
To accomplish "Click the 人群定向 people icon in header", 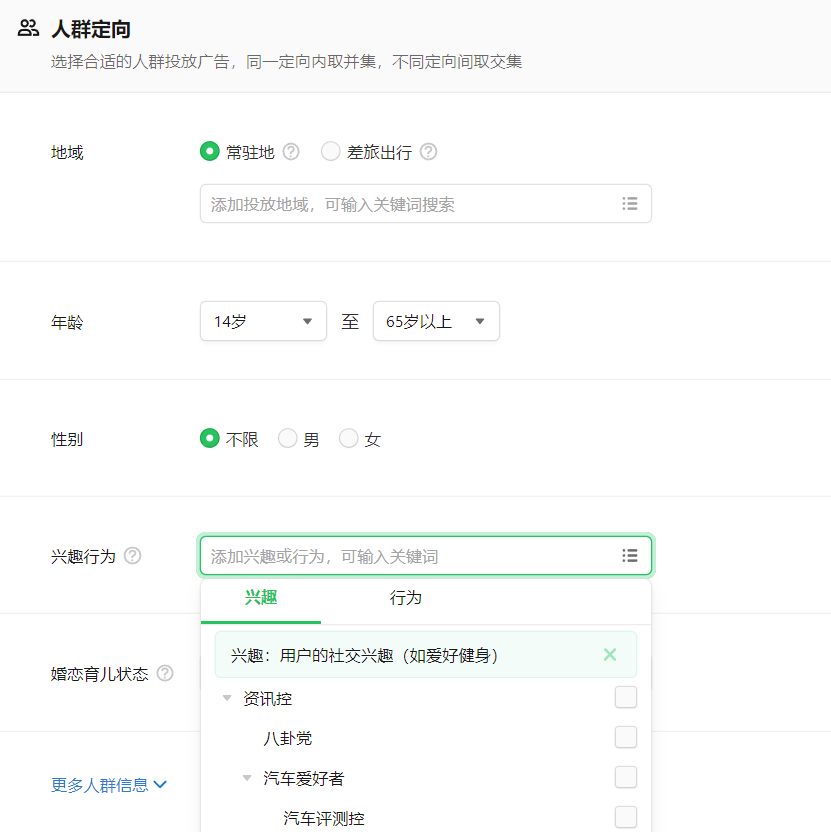I will (27, 29).
